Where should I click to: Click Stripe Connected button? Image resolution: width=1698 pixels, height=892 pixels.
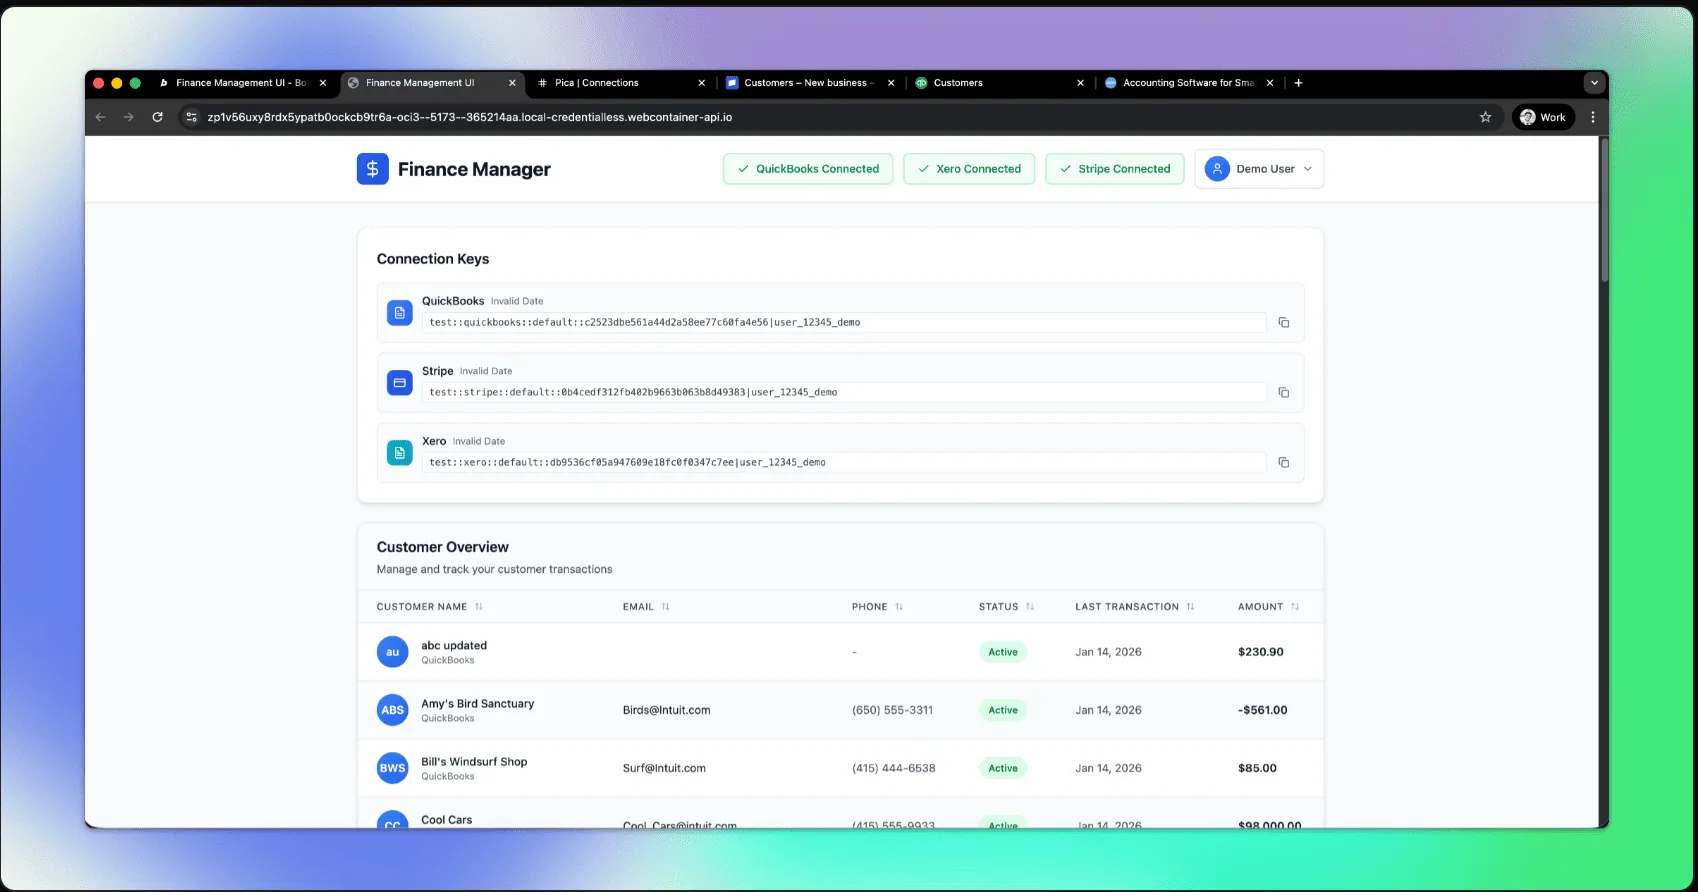tap(1115, 169)
